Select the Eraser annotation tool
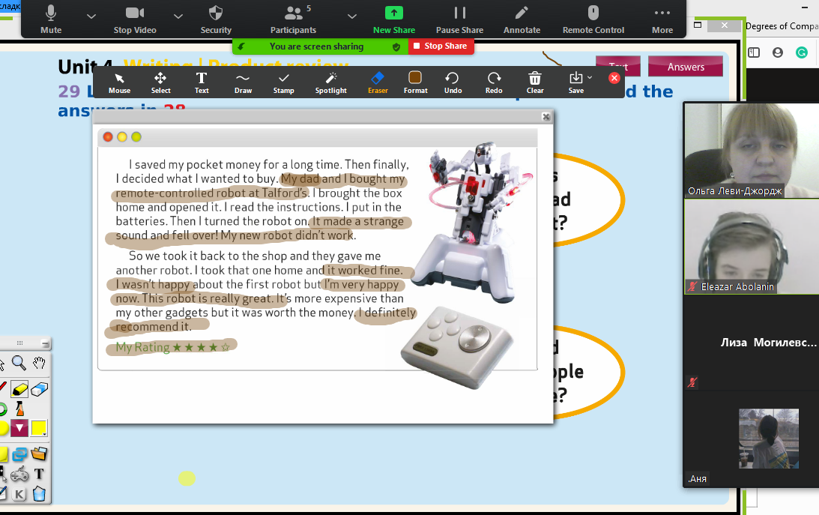The width and height of the screenshot is (819, 515). click(x=377, y=82)
